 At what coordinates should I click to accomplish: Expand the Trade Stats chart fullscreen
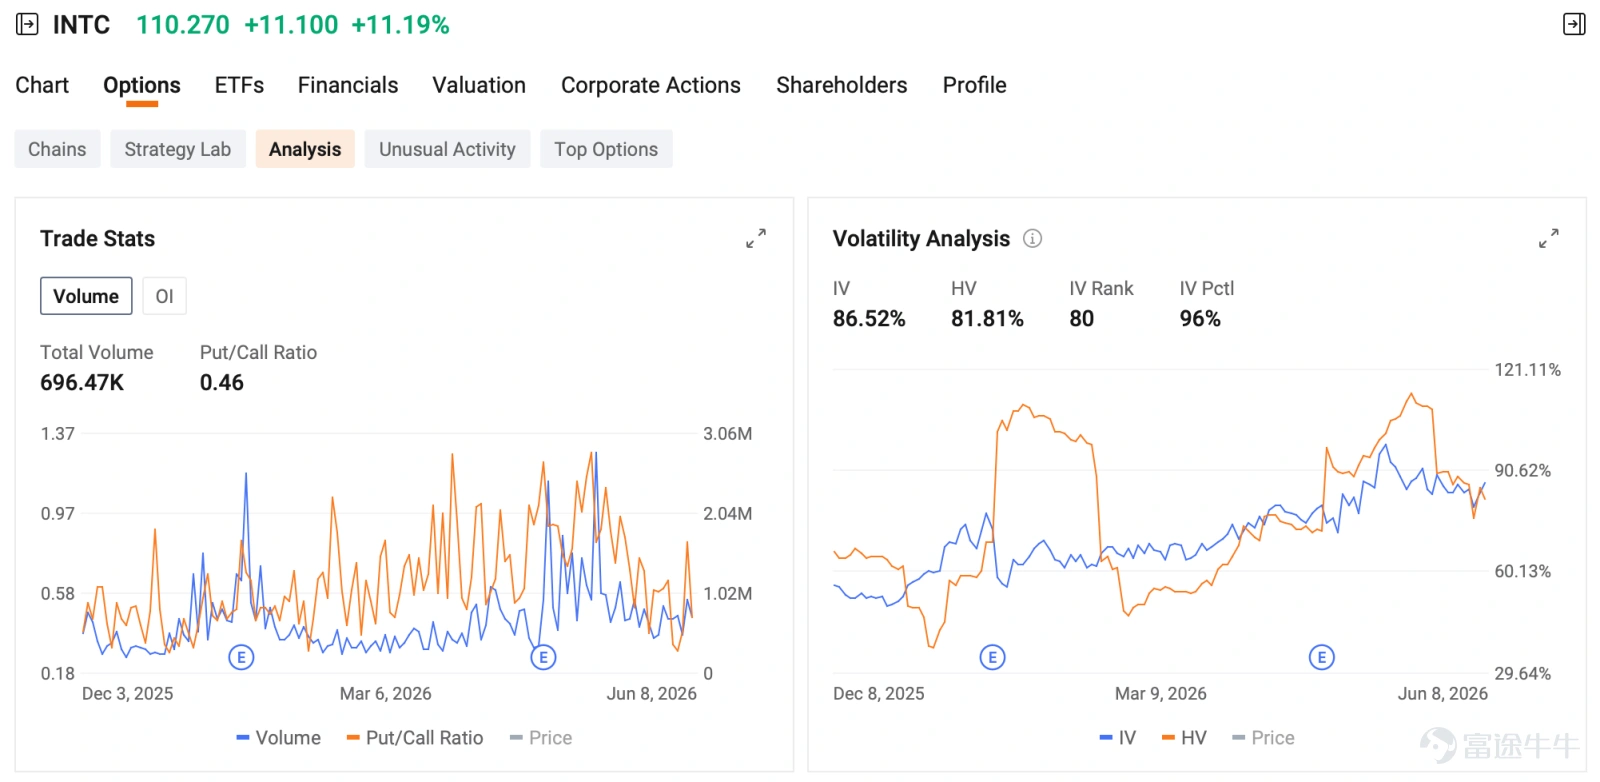756,238
